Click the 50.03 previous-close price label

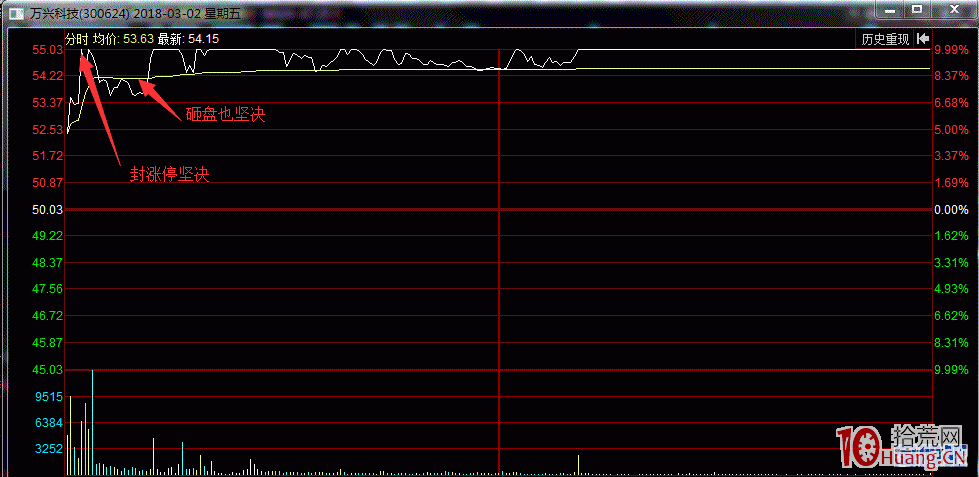(48, 210)
